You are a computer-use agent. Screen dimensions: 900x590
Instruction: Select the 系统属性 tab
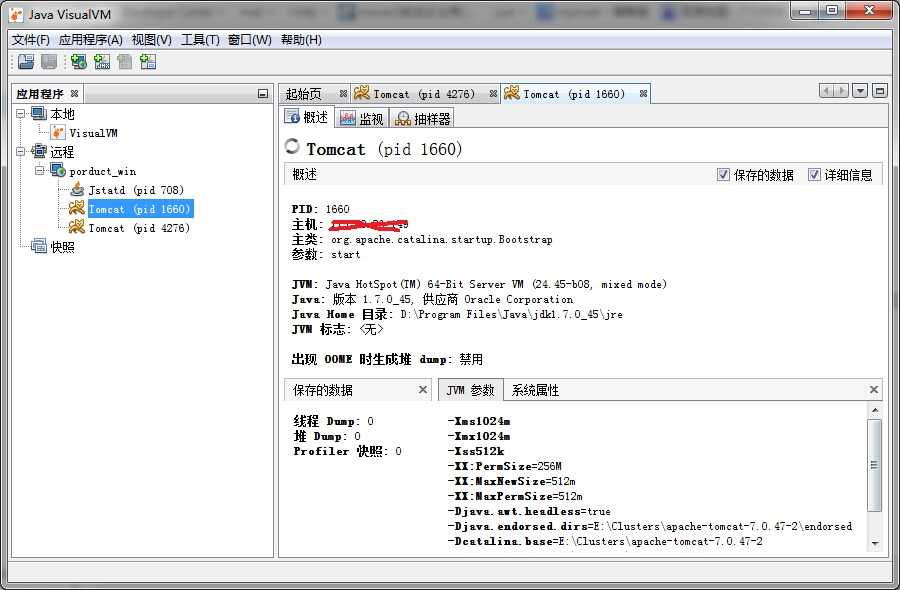click(x=535, y=390)
